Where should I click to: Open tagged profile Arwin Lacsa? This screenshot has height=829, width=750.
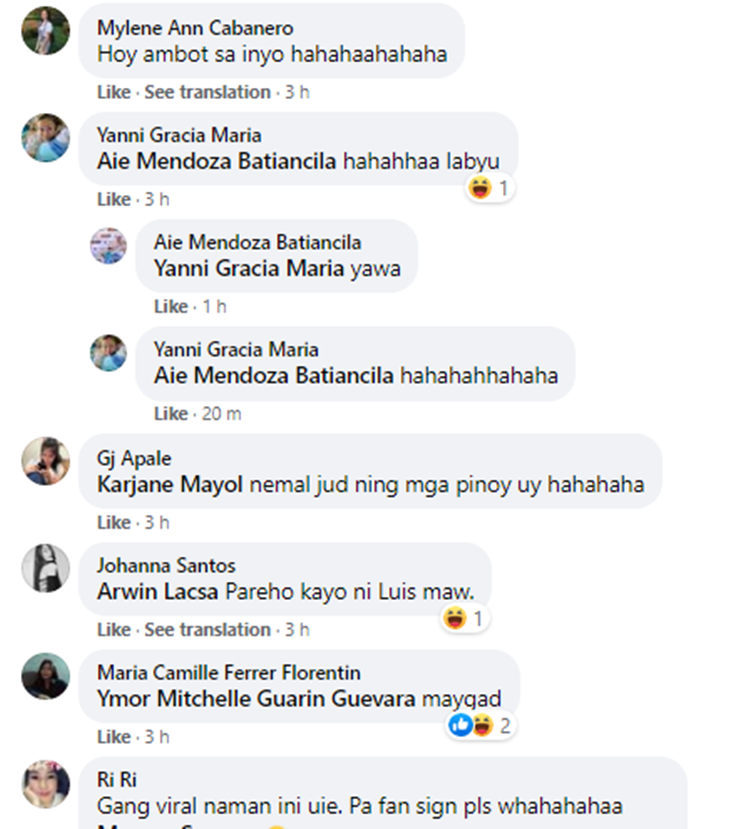pyautogui.click(x=158, y=592)
